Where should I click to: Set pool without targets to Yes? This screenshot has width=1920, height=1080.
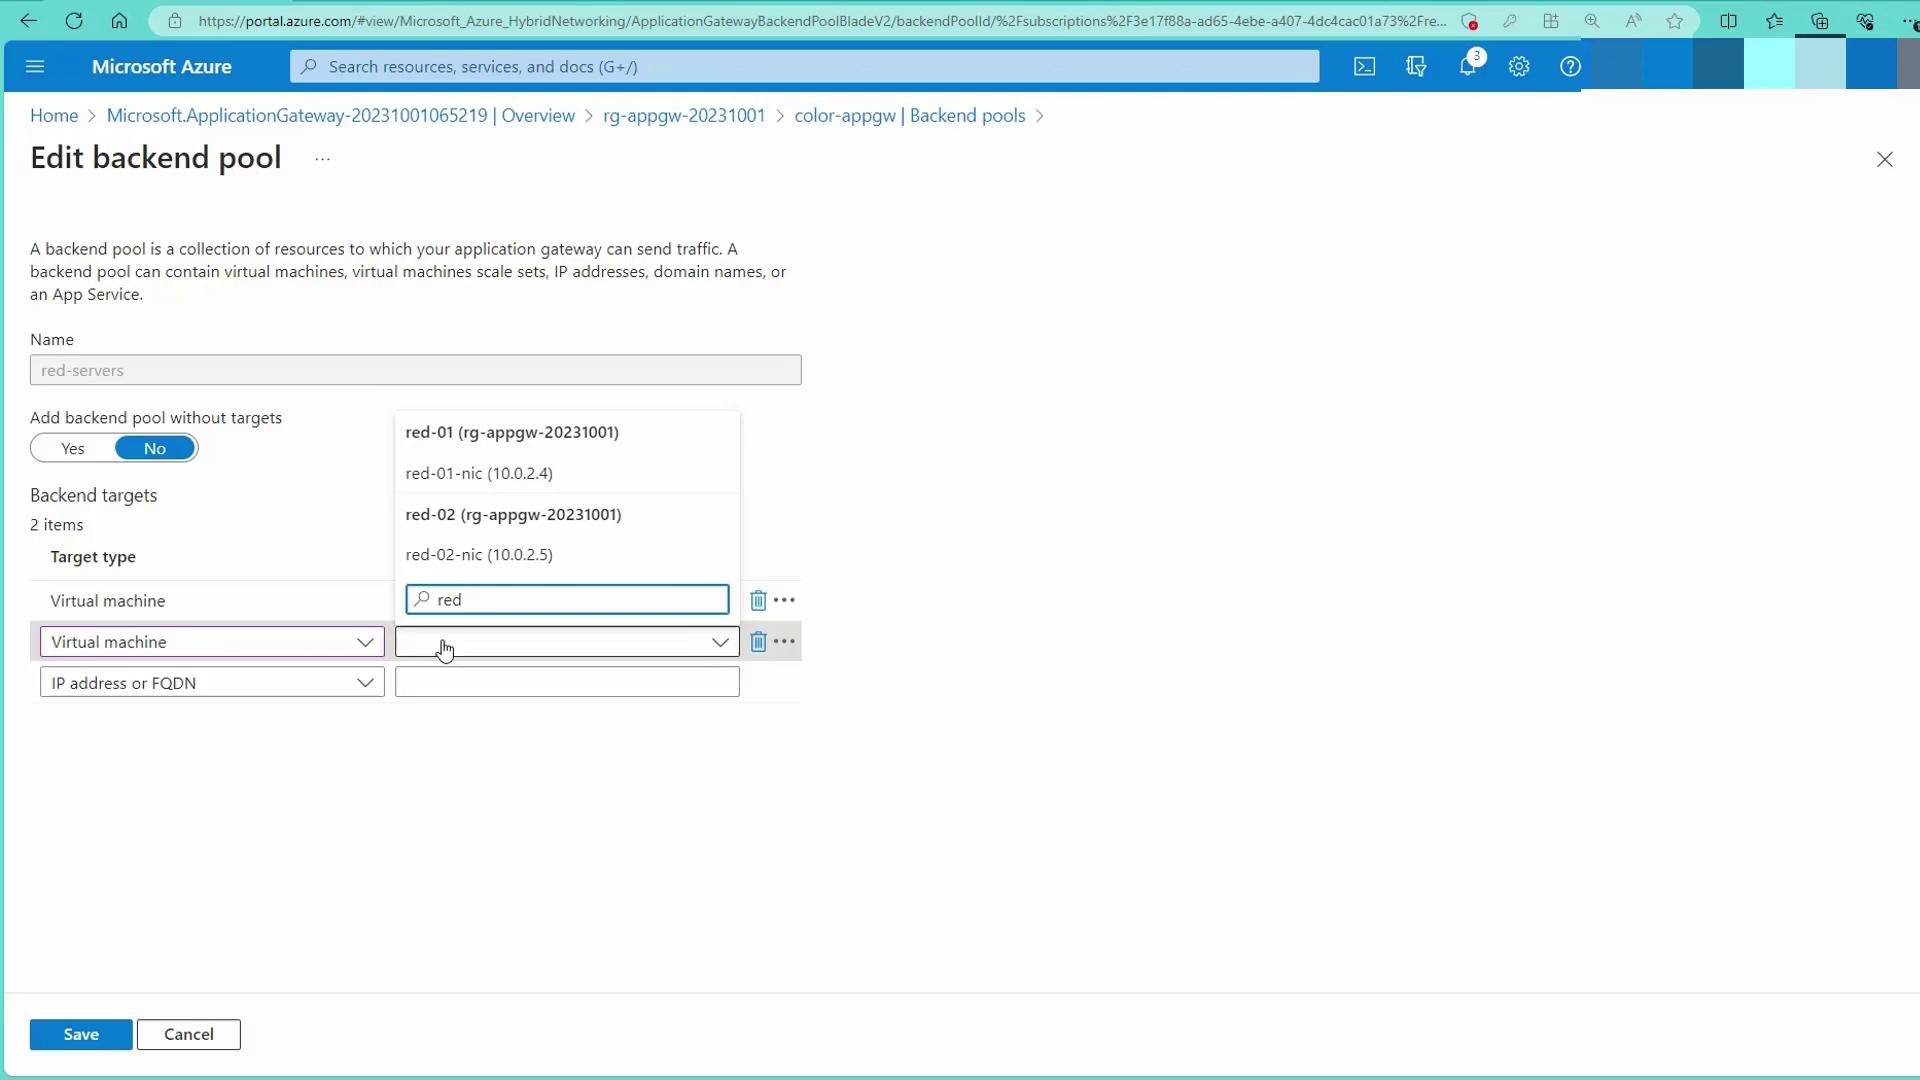click(73, 449)
